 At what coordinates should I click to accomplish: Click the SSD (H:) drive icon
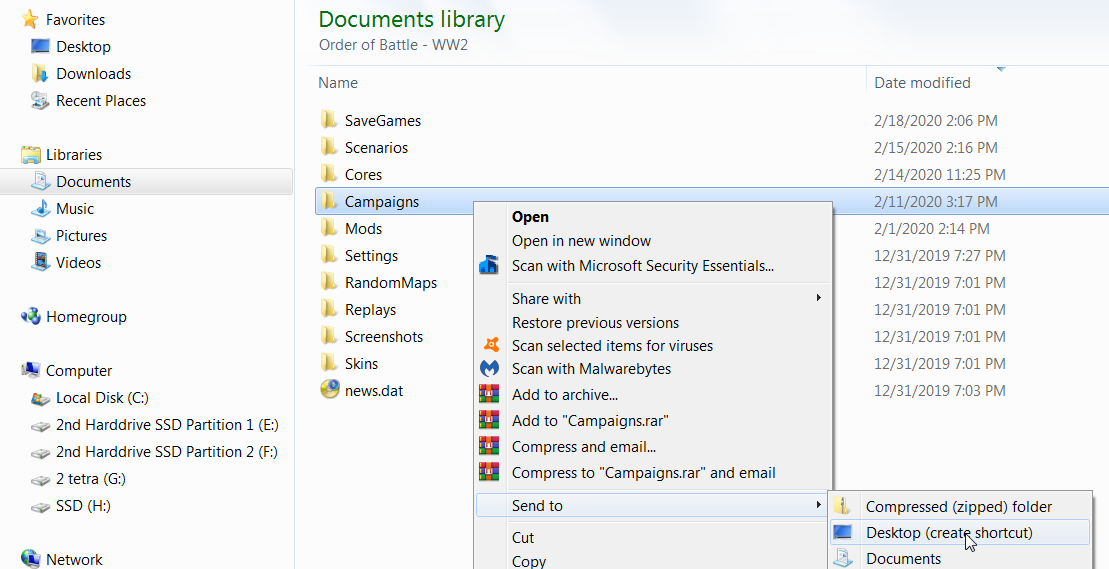coord(40,507)
